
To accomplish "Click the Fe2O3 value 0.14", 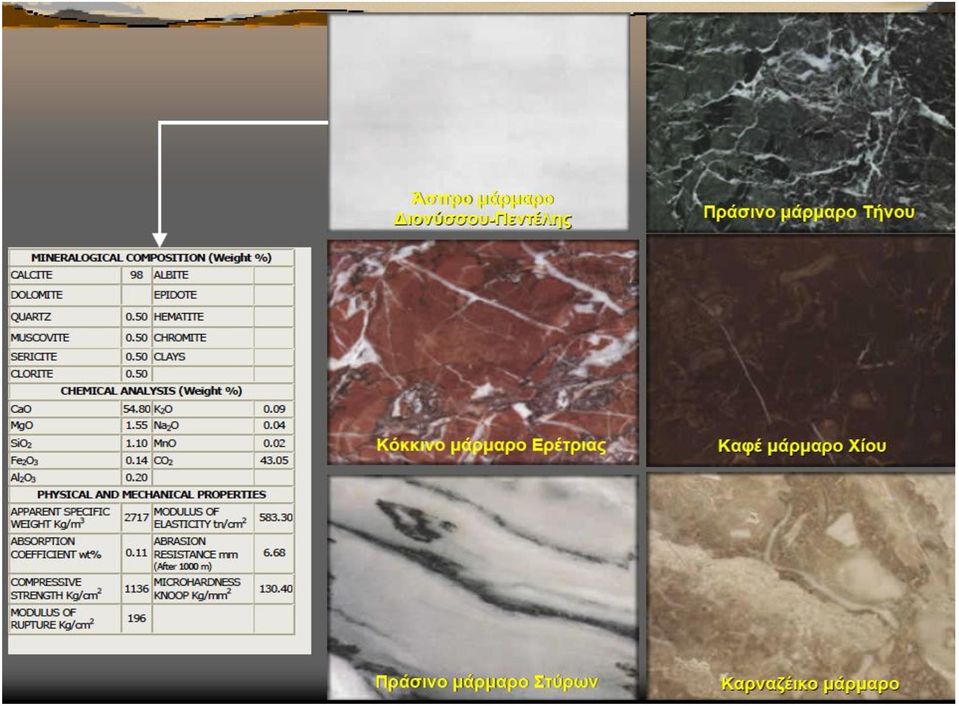I will pos(136,460).
